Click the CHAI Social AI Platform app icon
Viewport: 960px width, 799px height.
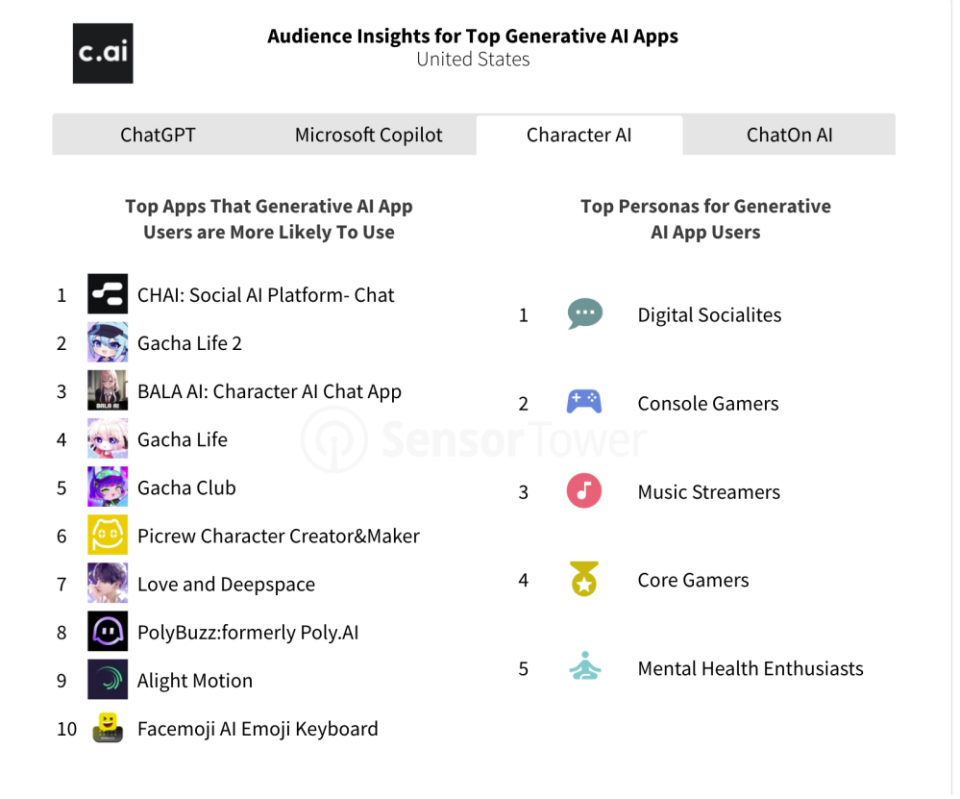pos(107,294)
